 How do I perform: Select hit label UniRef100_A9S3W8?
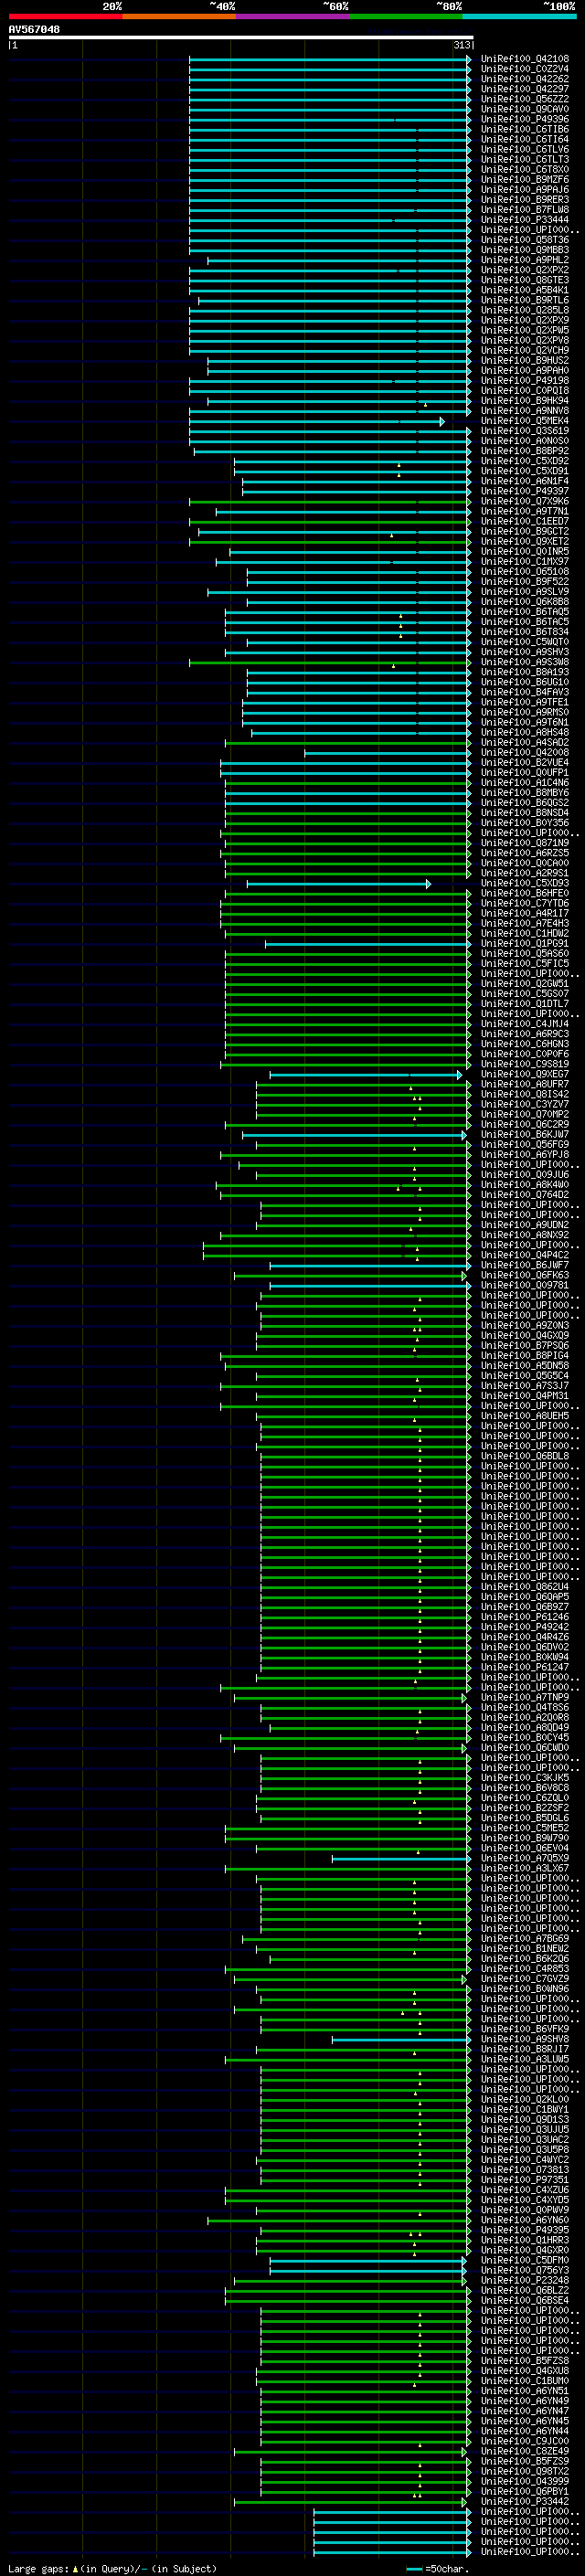(x=525, y=662)
